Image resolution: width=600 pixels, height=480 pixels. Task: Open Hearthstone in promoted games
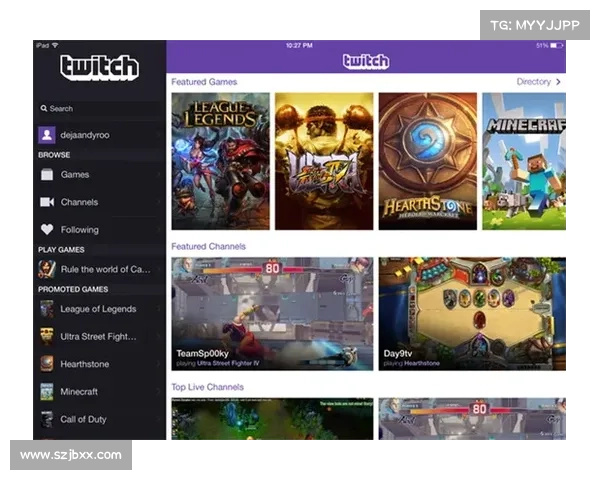click(x=100, y=364)
